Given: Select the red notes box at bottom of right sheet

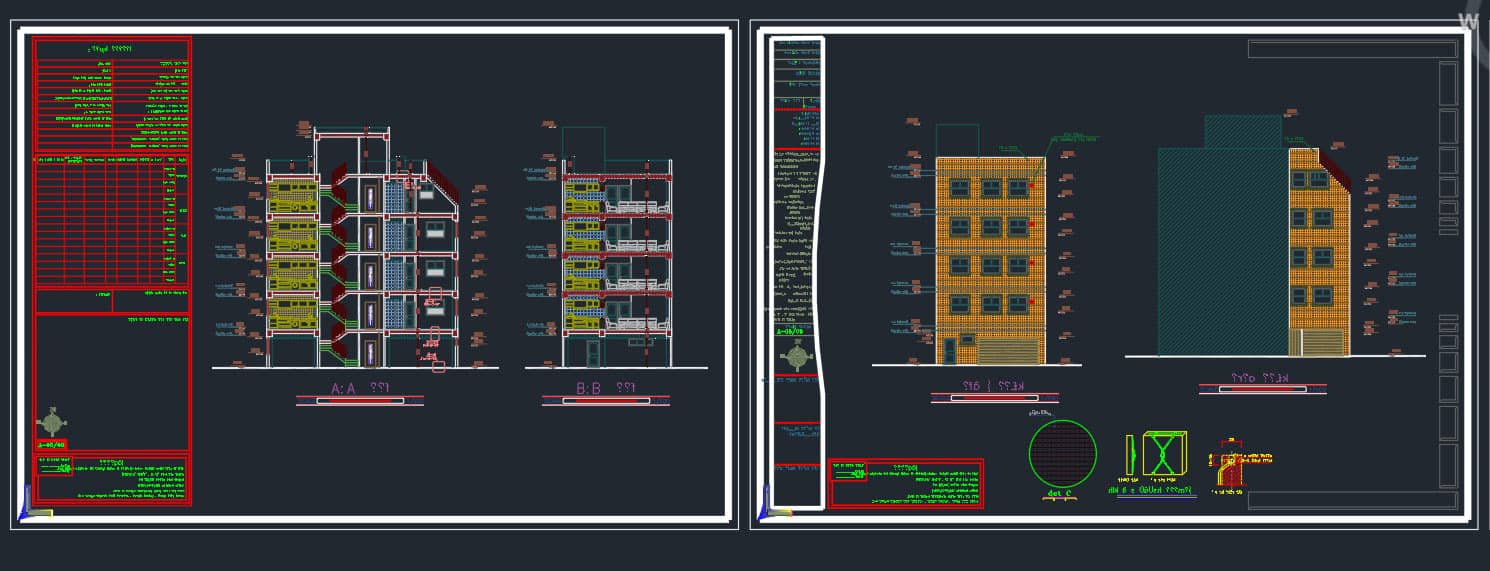Looking at the screenshot, I should pyautogui.click(x=905, y=483).
